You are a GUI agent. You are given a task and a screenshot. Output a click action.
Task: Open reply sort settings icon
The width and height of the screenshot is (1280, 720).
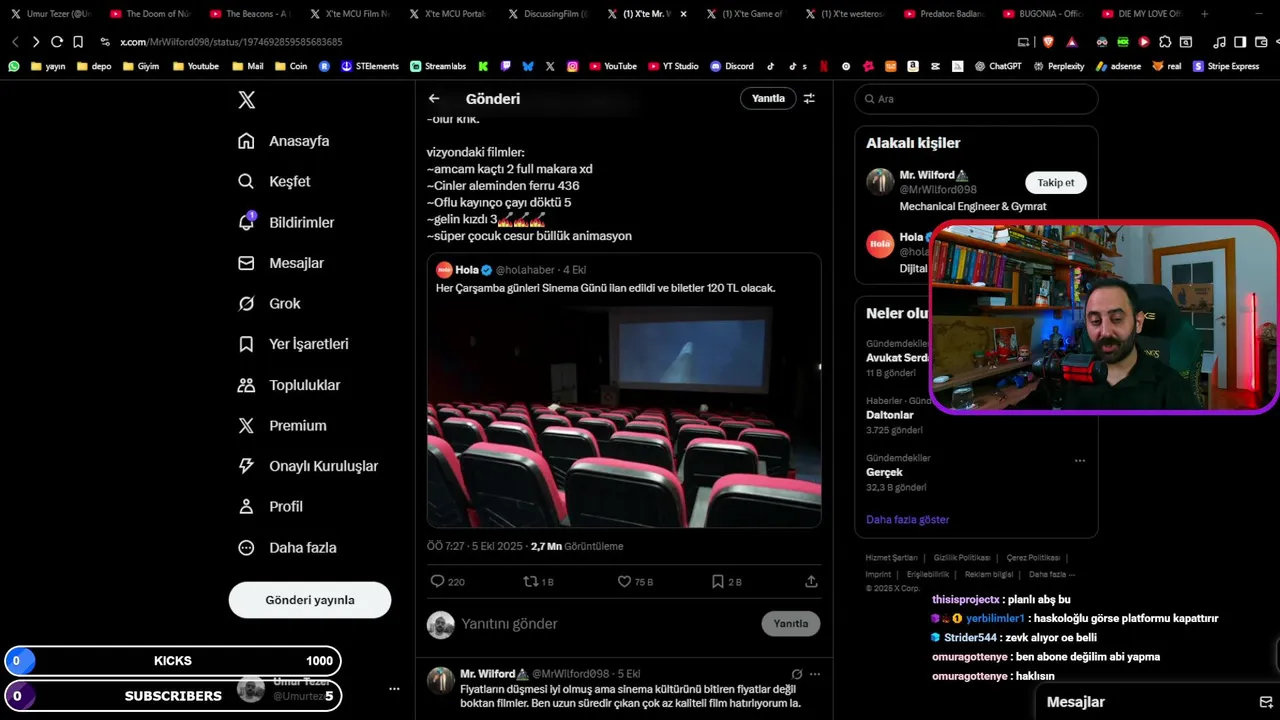[809, 98]
